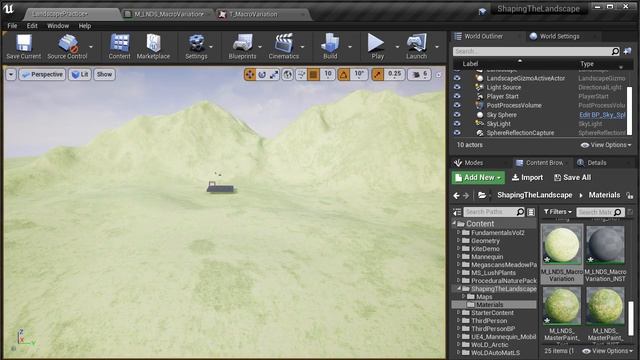640x360 pixels.
Task: Open the grid snap value 10 dropdown
Action: [328, 74]
